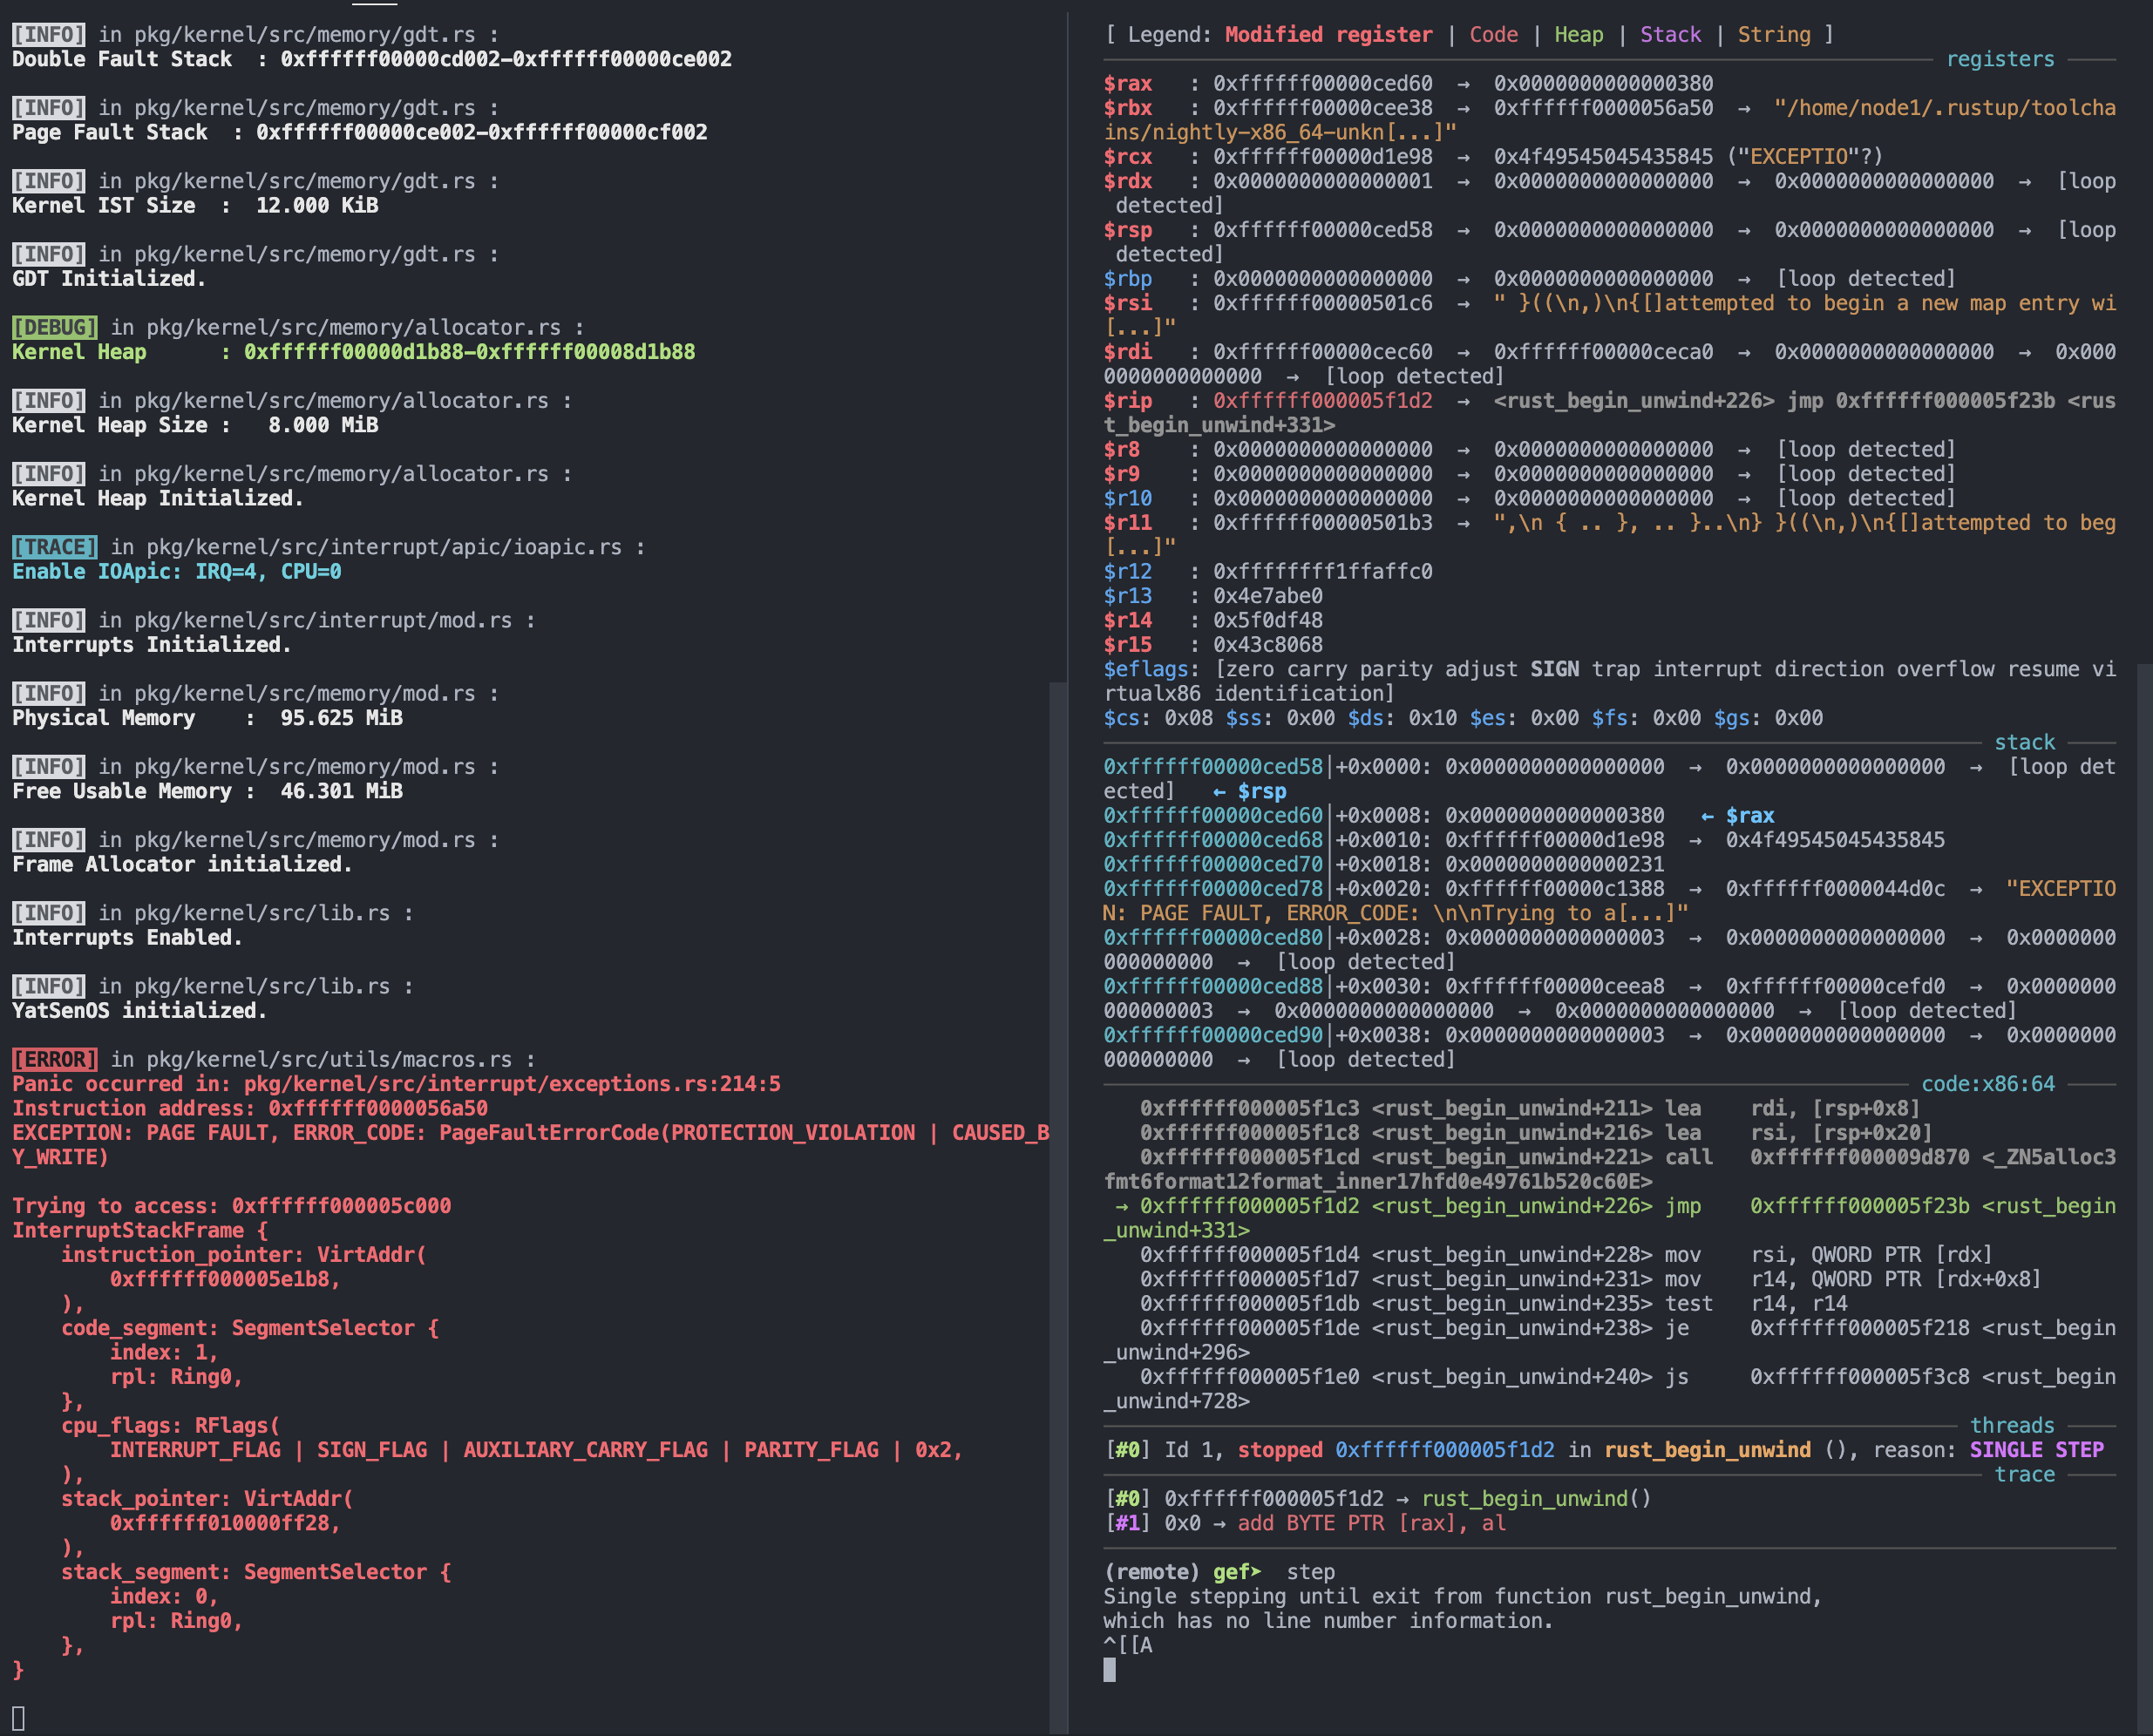Viewport: 2153px width, 1736px height.
Task: Click the left pane cursor box at bottom
Action: 18,1718
